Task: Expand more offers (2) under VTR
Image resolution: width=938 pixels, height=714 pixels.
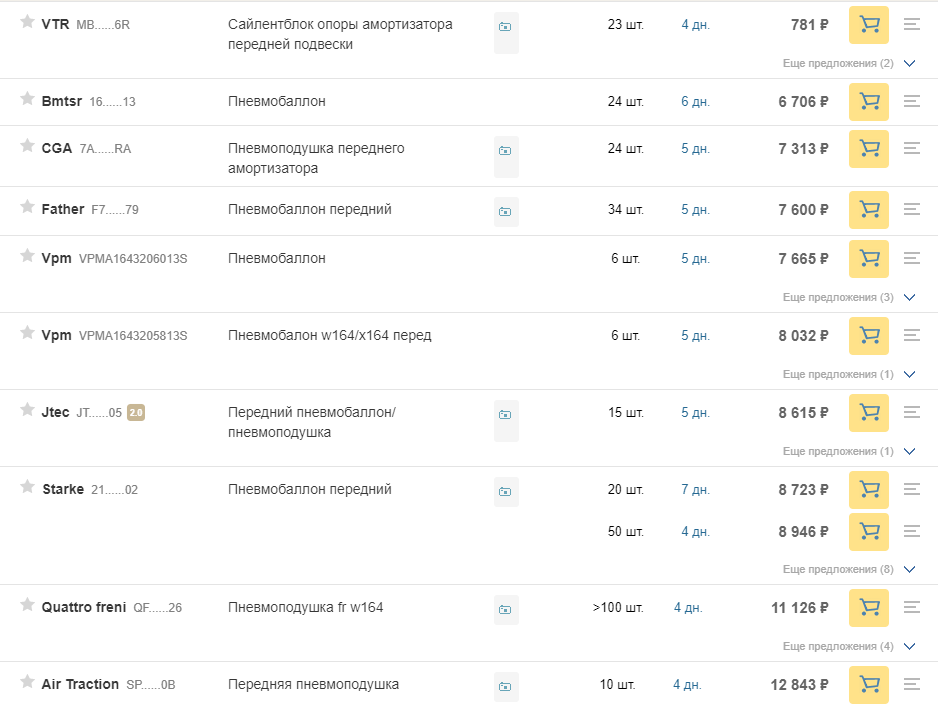Action: [849, 63]
